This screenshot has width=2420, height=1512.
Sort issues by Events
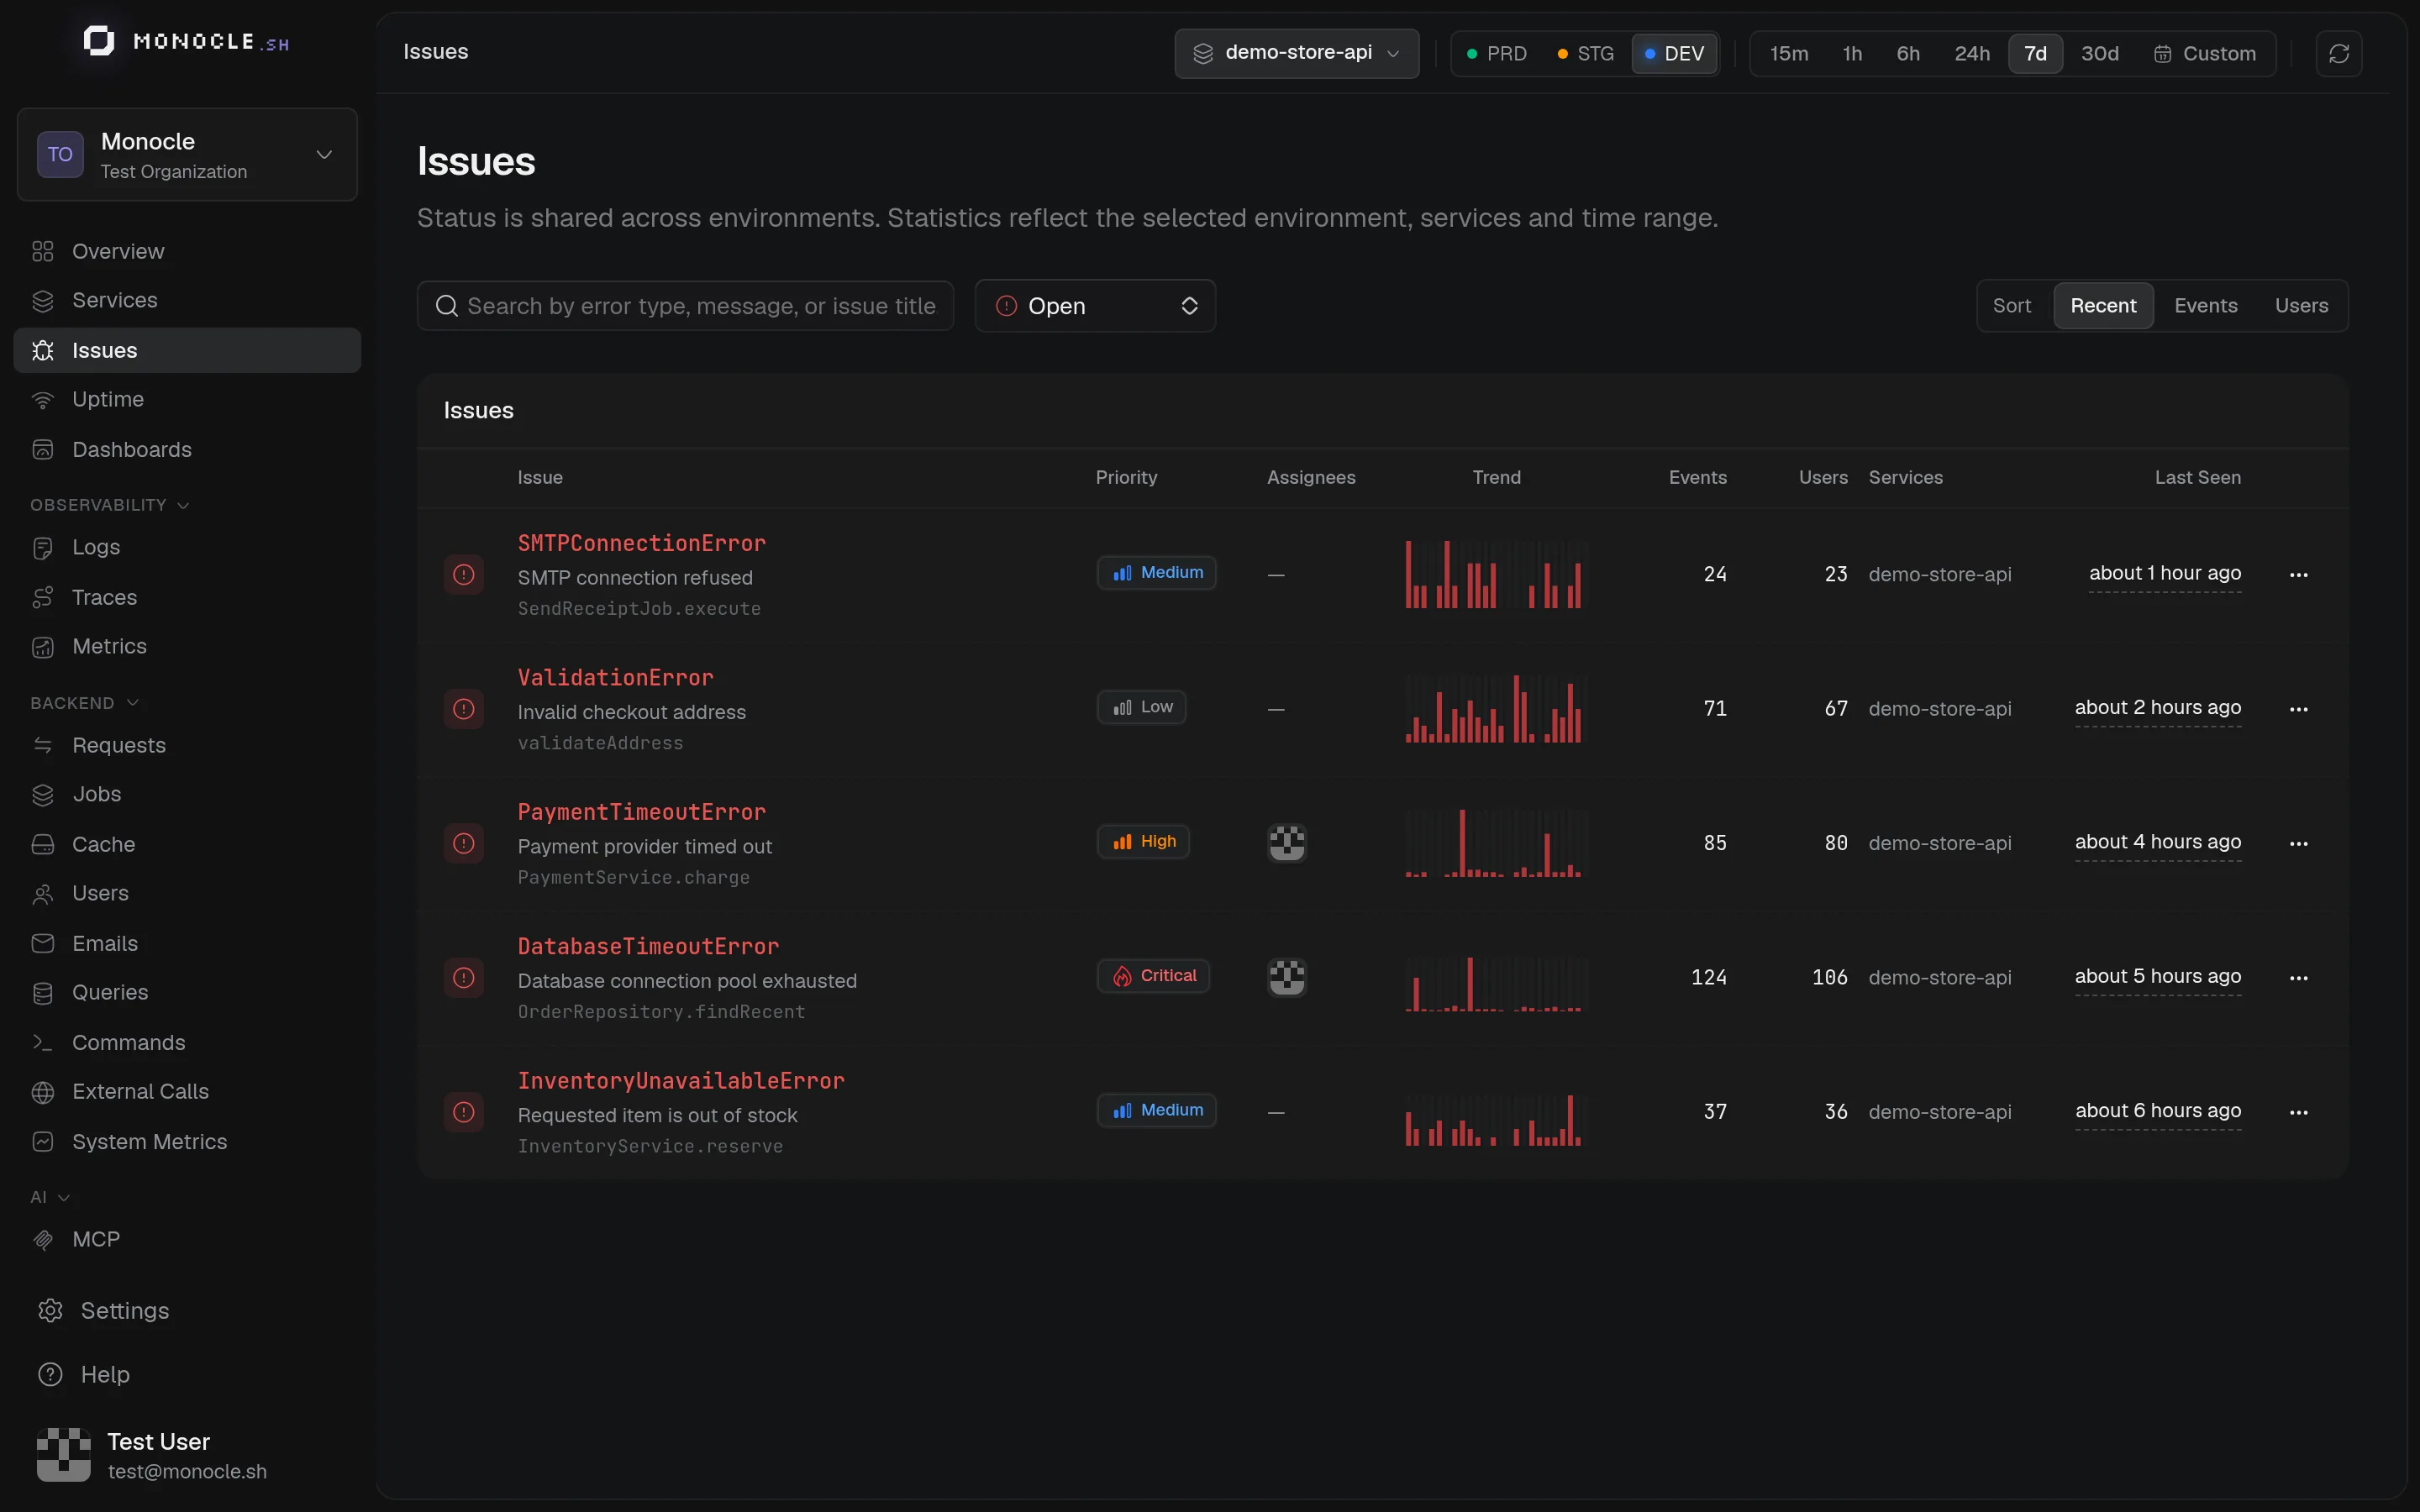click(x=2205, y=306)
